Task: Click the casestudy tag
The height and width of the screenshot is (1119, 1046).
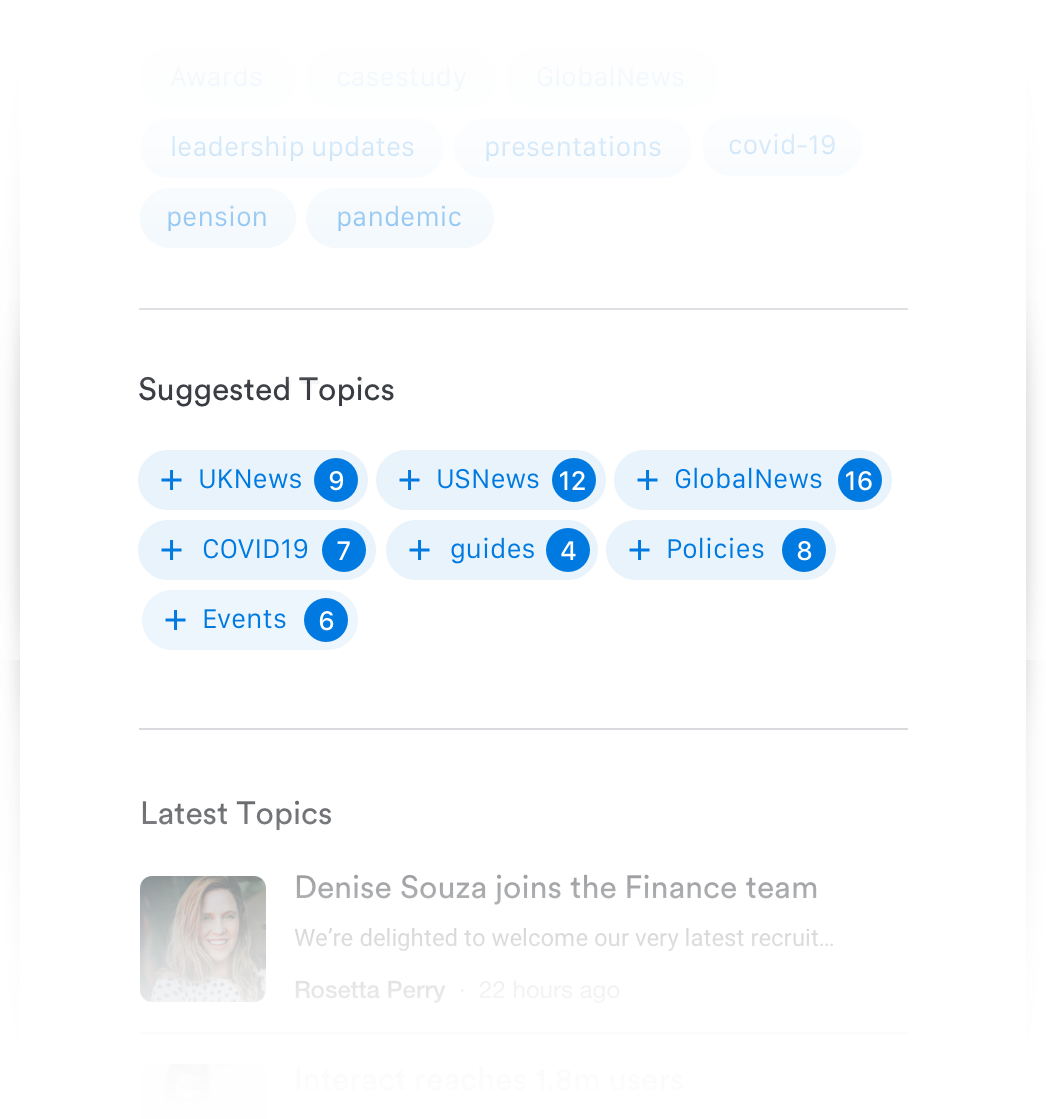Action: coord(402,77)
